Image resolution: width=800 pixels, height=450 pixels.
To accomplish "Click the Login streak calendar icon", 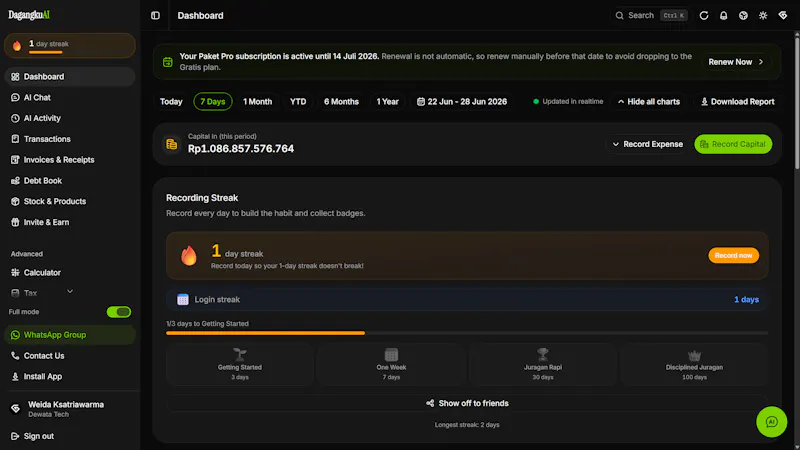I will pos(183,299).
